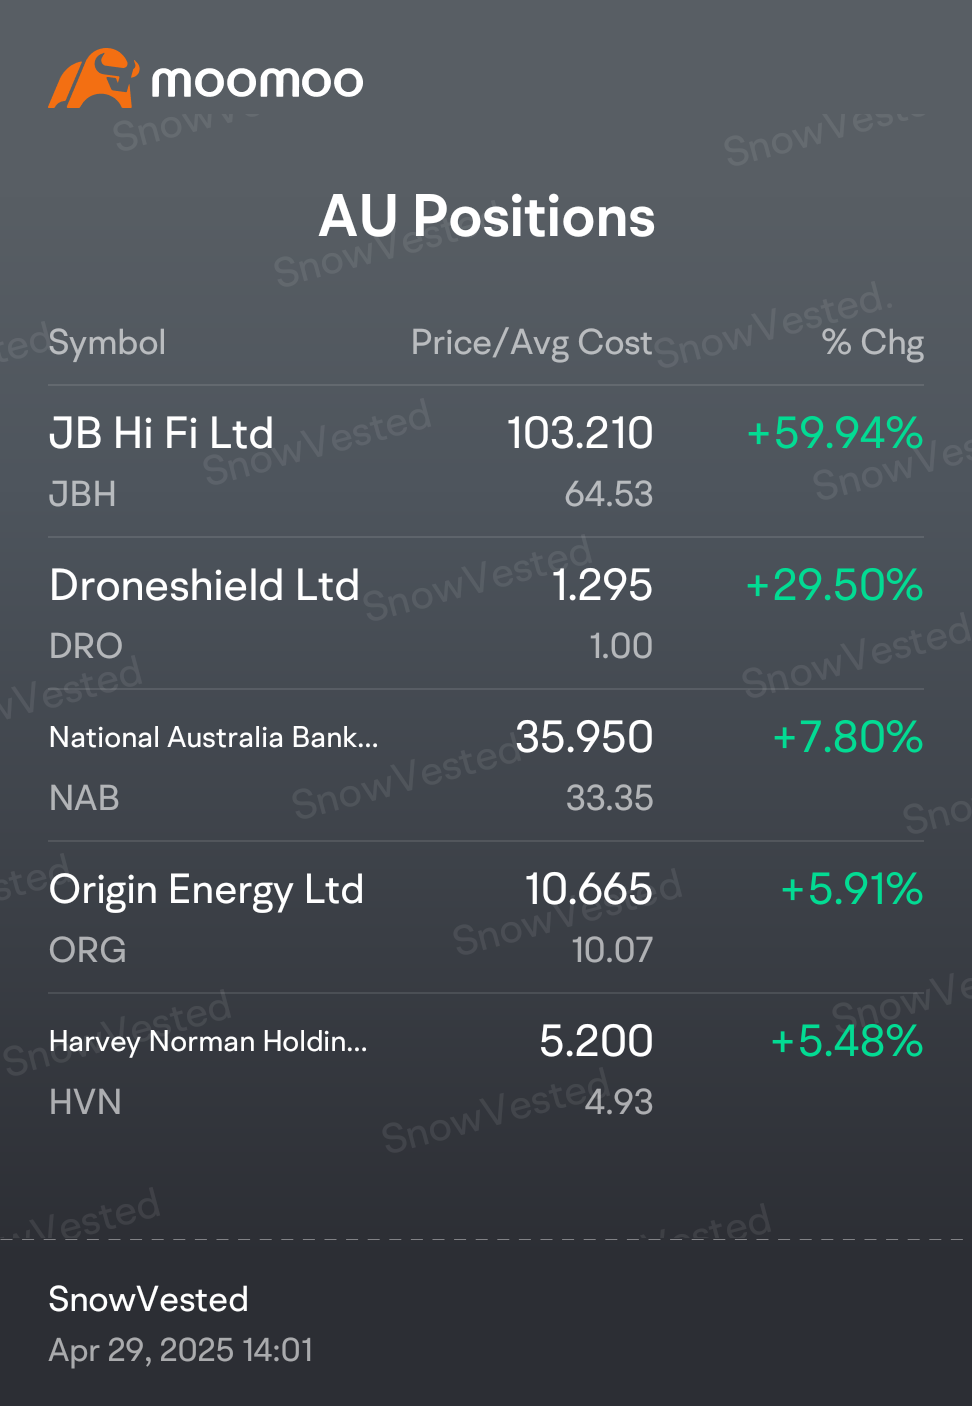
Task: Click the +29.50% change value
Action: click(x=834, y=586)
